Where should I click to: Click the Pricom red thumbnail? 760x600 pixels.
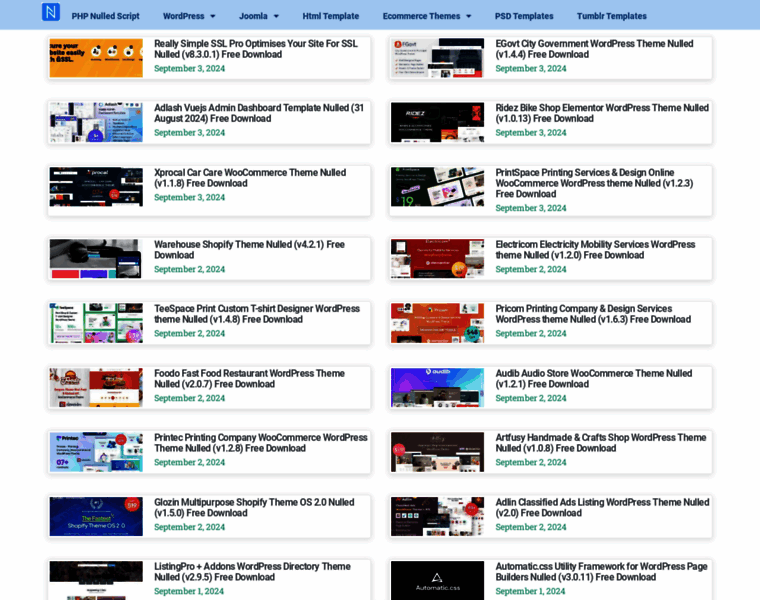tap(437, 323)
